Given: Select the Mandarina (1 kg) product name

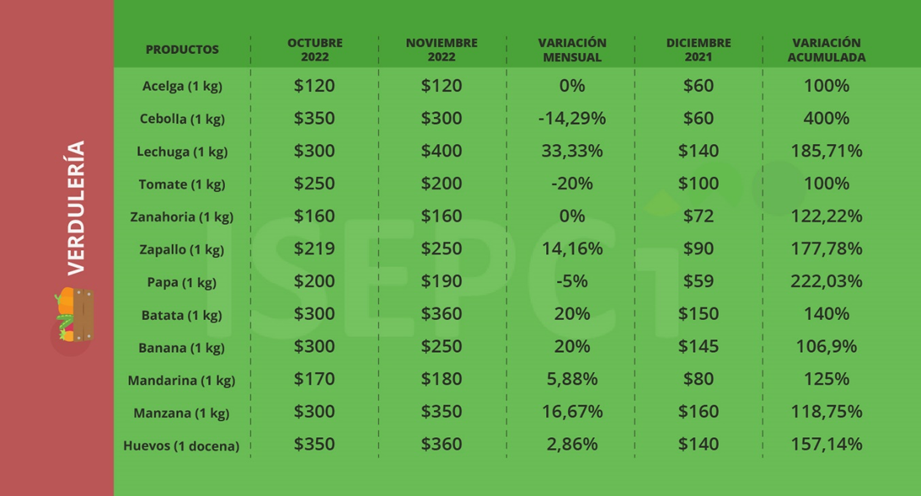Looking at the screenshot, I should tap(182, 381).
